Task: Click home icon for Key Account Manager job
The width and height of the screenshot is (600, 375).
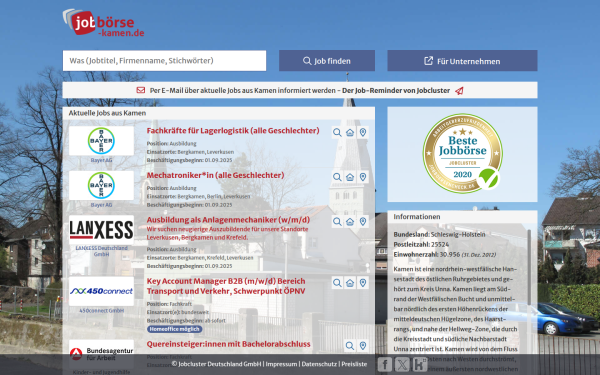Action: tap(350, 283)
